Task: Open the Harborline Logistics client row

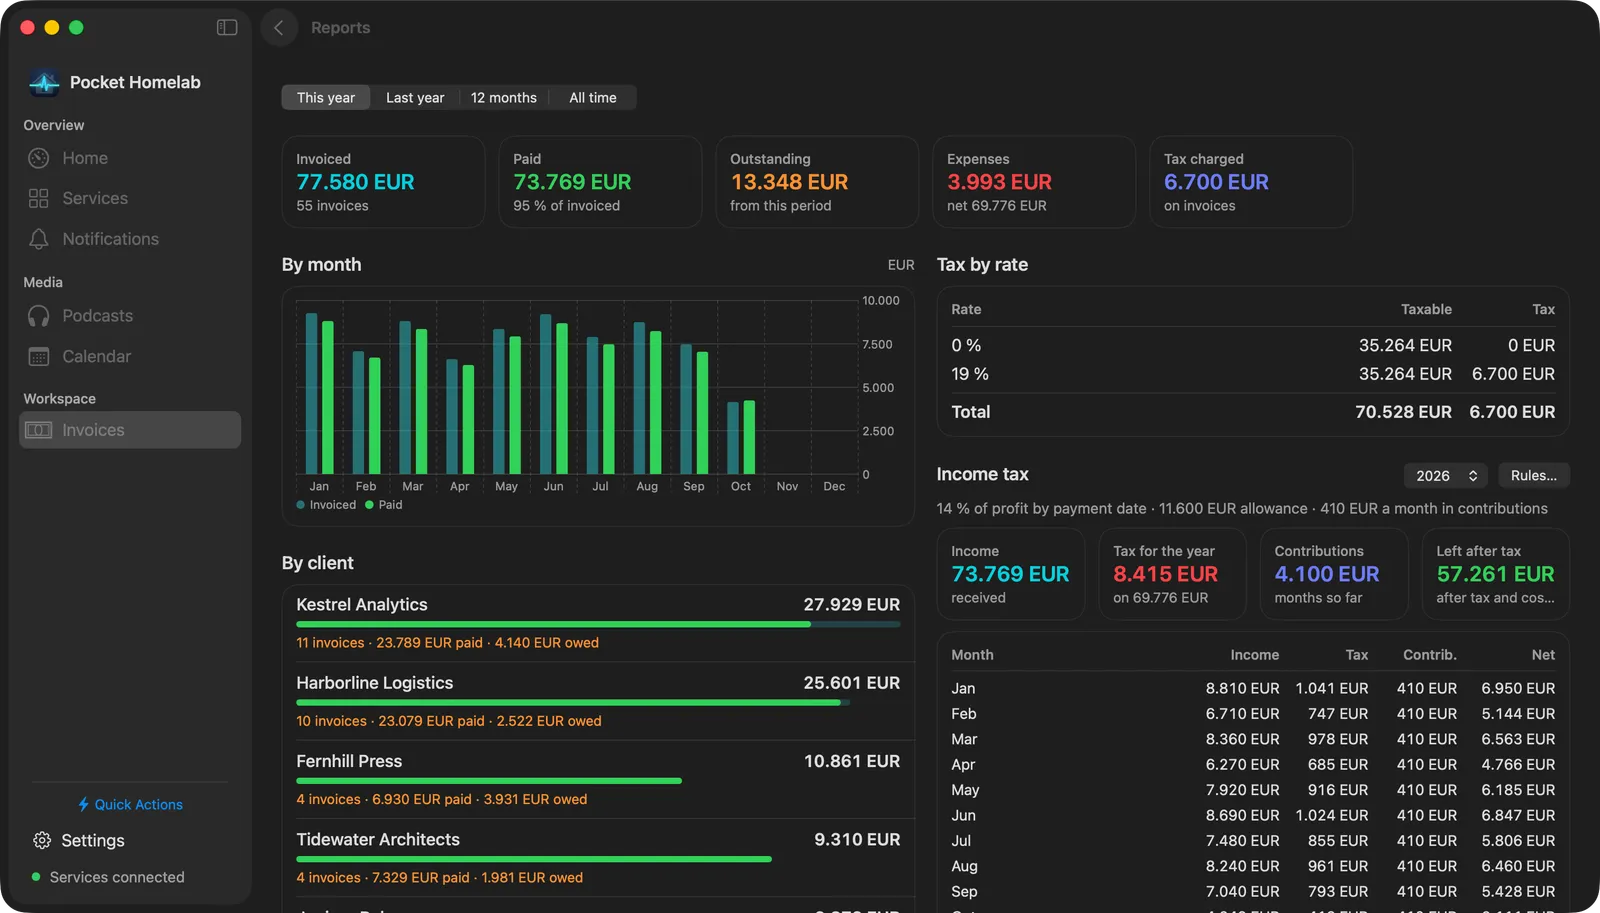Action: pos(598,701)
